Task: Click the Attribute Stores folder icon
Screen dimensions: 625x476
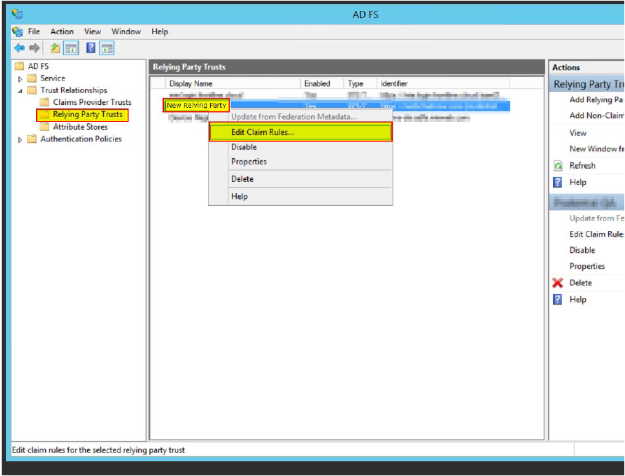Action: tap(44, 127)
